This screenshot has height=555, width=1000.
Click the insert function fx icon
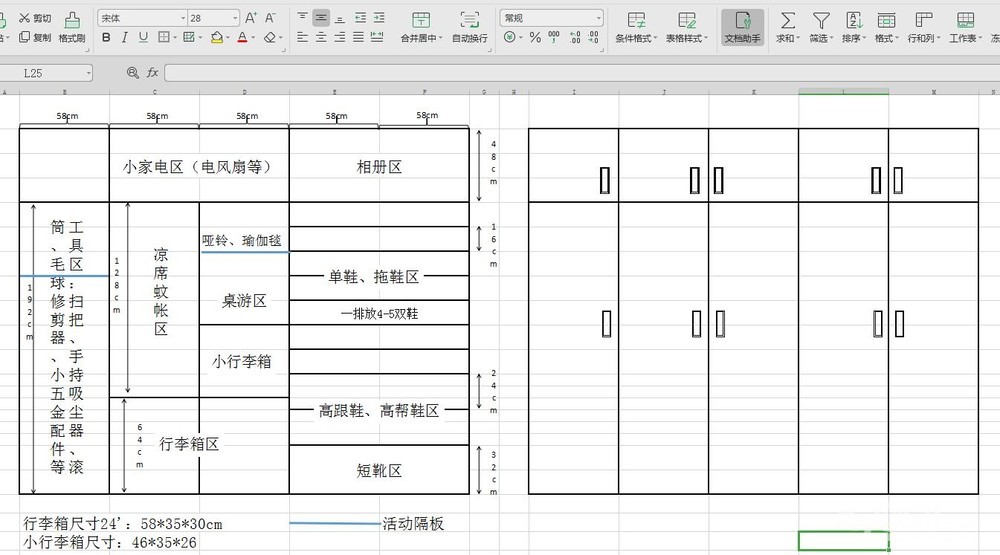[153, 73]
